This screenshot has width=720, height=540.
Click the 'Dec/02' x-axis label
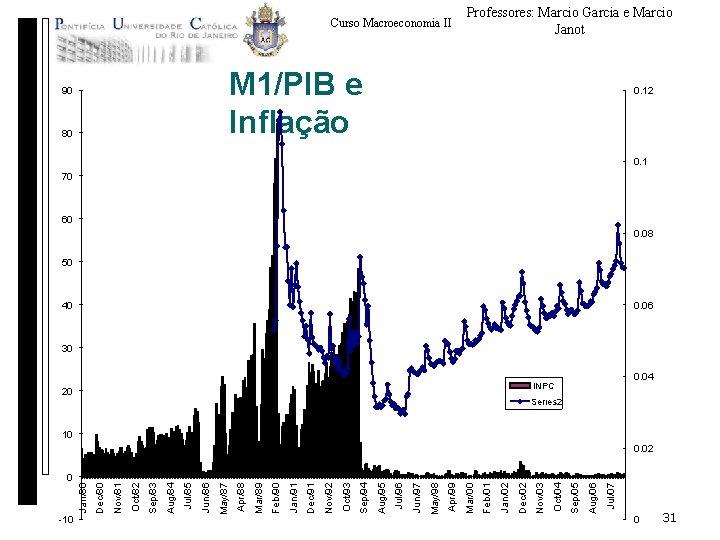tap(522, 497)
